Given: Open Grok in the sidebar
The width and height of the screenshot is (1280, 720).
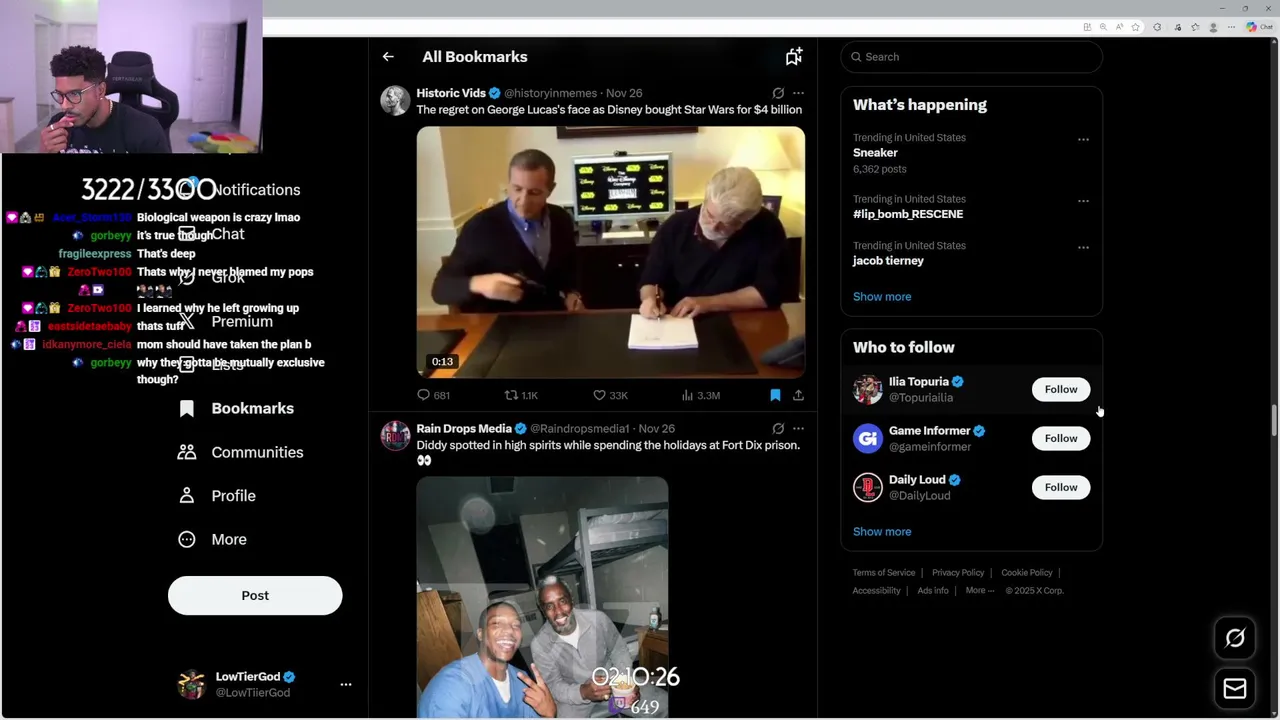Looking at the screenshot, I should [x=212, y=277].
